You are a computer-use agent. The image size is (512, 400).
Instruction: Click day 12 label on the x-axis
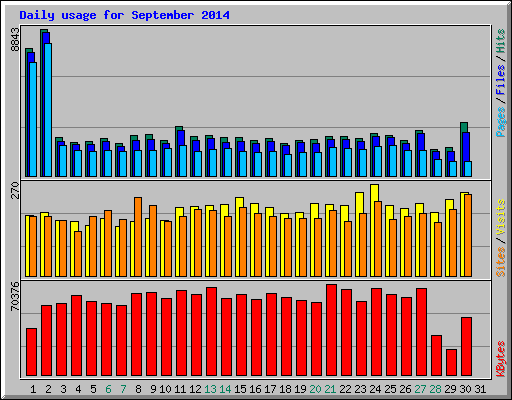click(x=195, y=389)
